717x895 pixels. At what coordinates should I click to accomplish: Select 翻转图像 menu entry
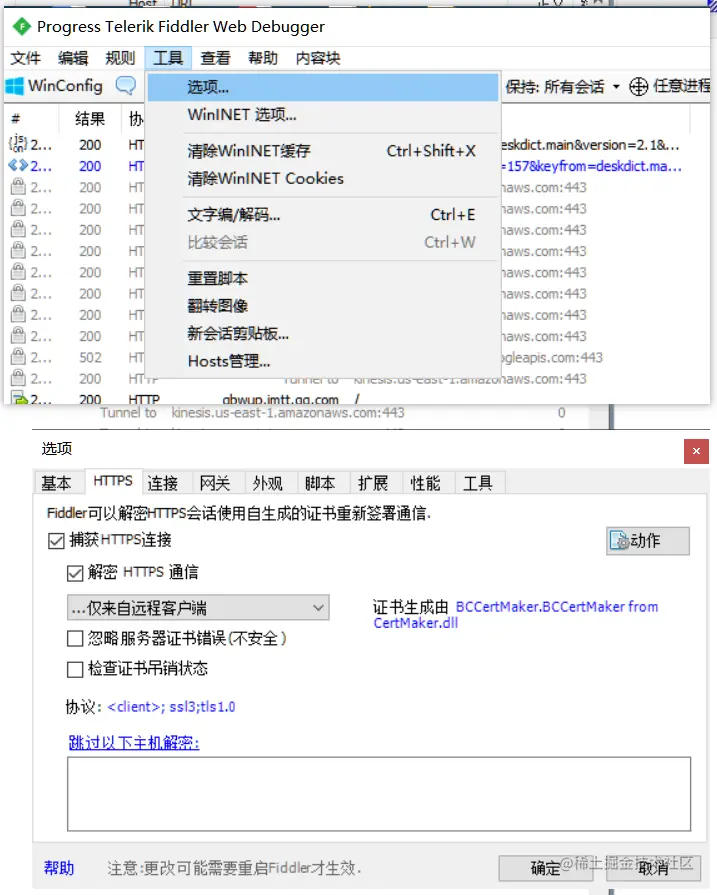[x=323, y=306]
